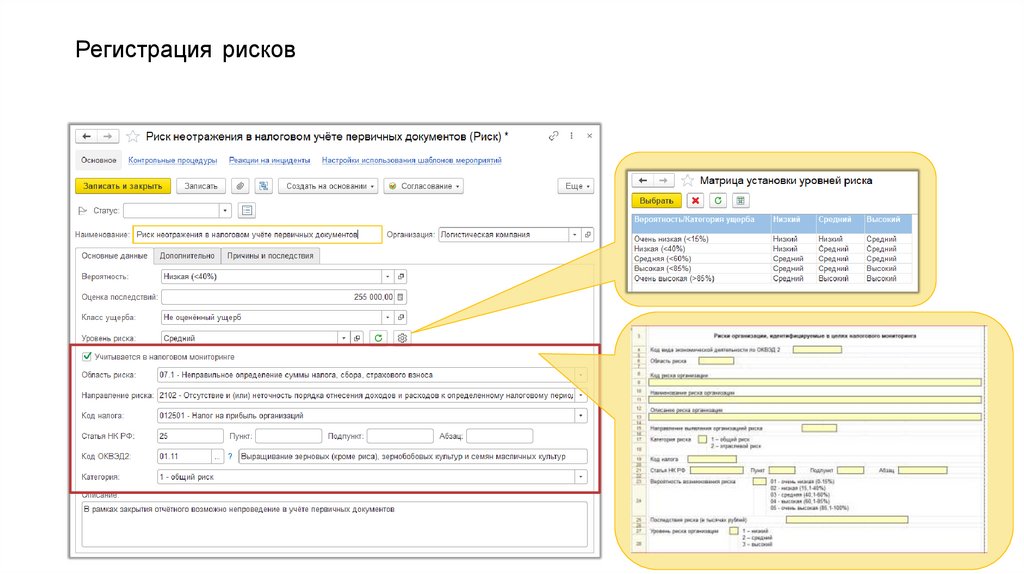Switch to Основные данные tab
The width and height of the screenshot is (1024, 574).
(x=114, y=256)
